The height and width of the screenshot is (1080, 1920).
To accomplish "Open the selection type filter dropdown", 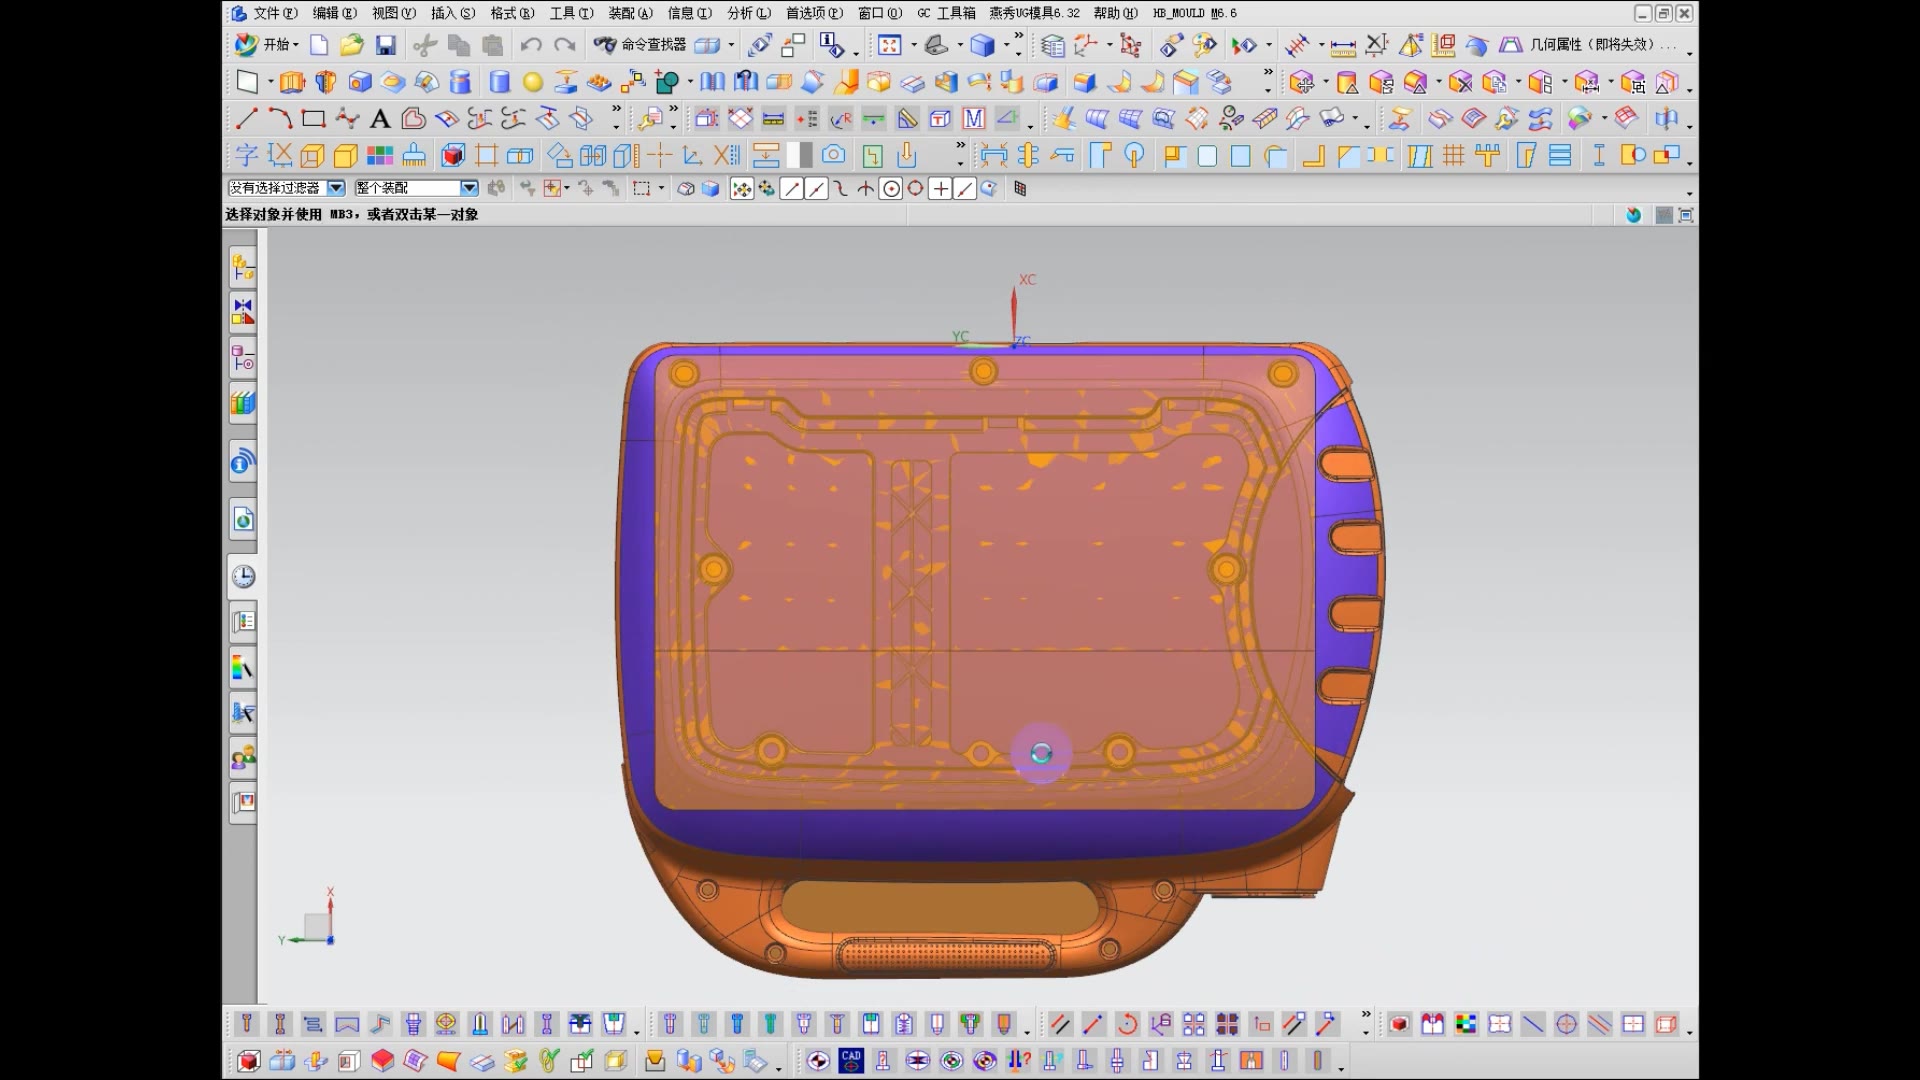I will 336,188.
